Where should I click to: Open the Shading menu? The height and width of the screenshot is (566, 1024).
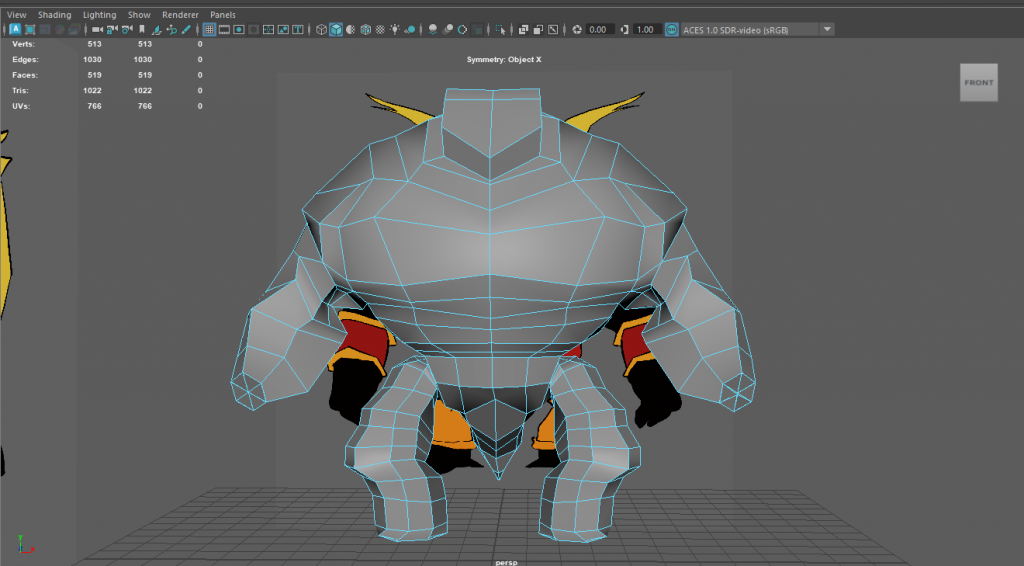[54, 14]
